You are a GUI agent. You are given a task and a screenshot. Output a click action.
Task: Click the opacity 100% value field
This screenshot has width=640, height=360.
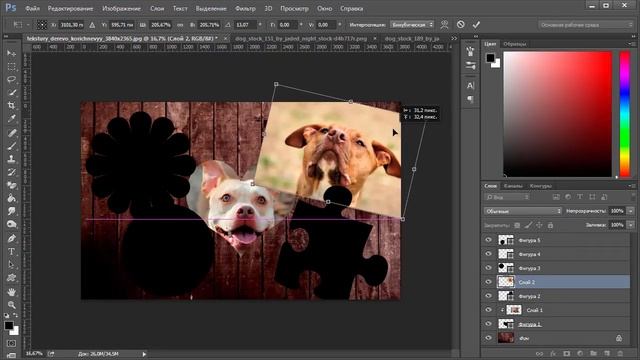pos(617,211)
